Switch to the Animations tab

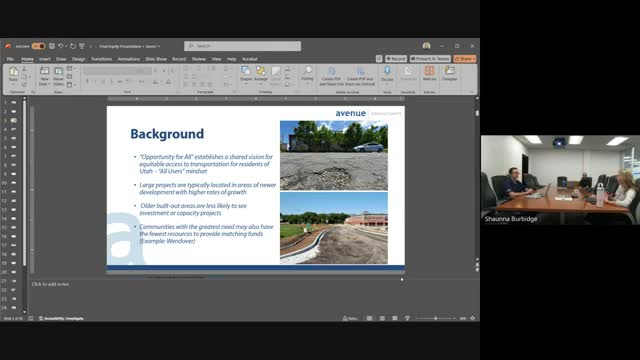(129, 59)
